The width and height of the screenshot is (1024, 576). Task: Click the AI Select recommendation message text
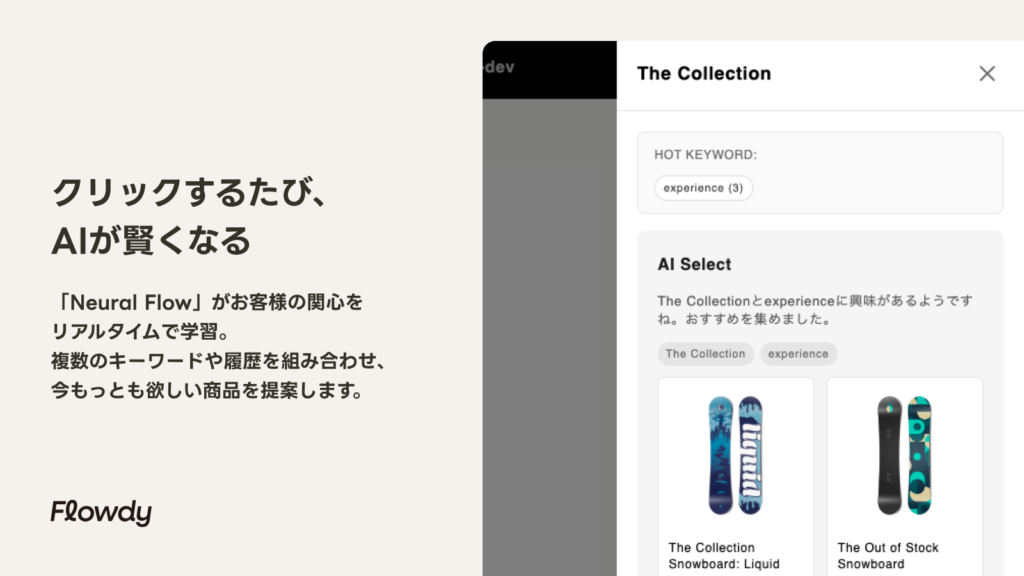(x=815, y=310)
